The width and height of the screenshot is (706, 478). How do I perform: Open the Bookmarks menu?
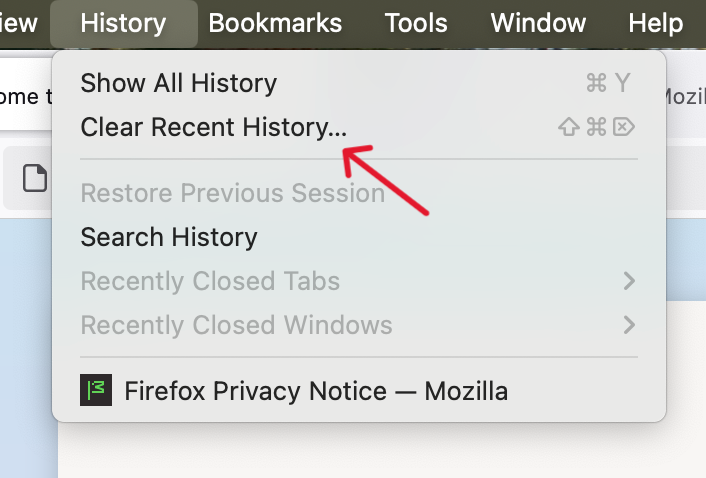tap(275, 23)
